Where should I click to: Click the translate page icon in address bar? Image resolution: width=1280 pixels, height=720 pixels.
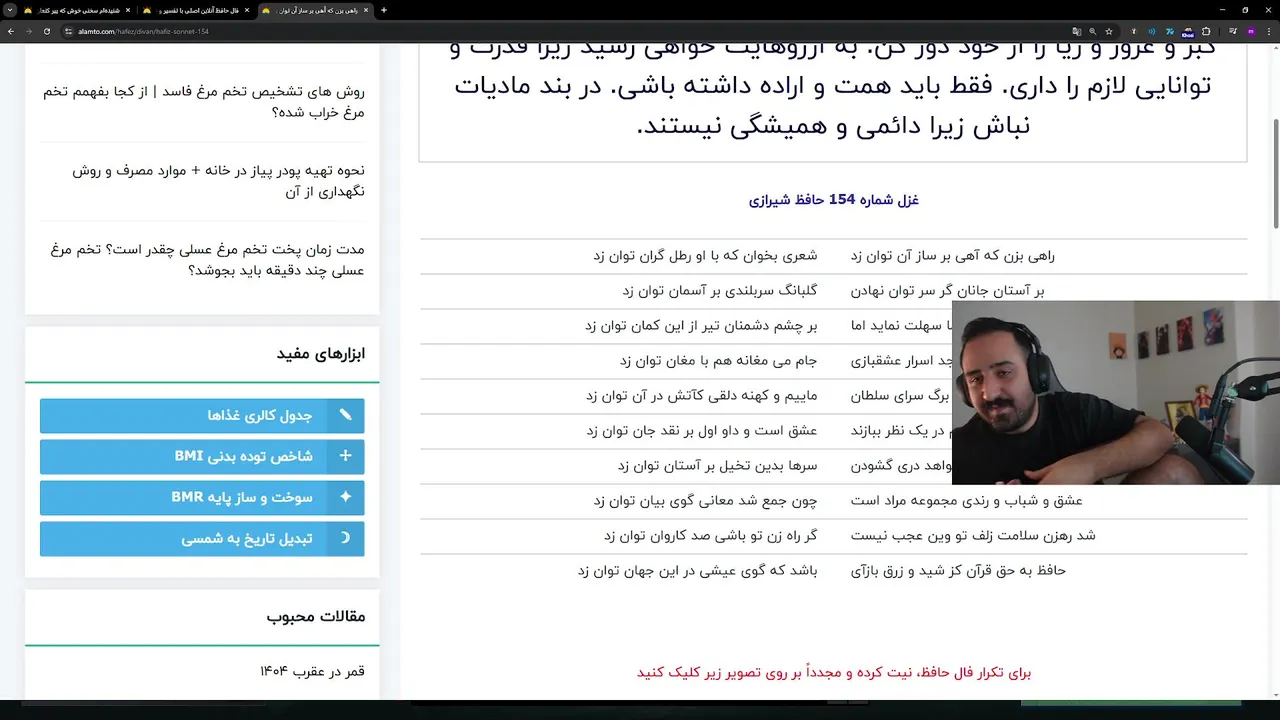point(1077,31)
